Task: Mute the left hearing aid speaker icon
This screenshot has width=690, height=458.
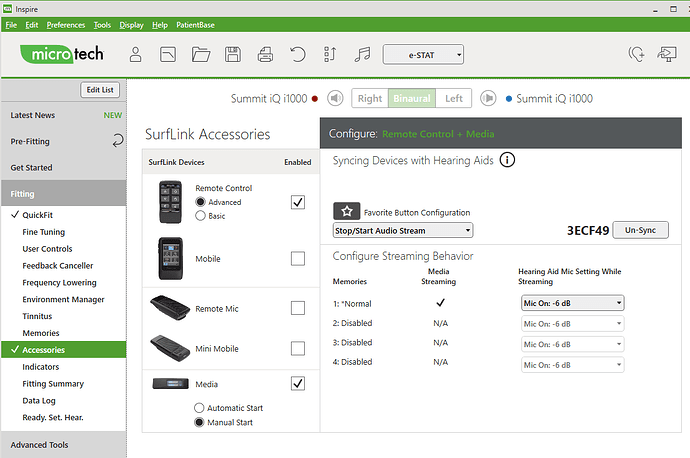Action: [x=488, y=98]
